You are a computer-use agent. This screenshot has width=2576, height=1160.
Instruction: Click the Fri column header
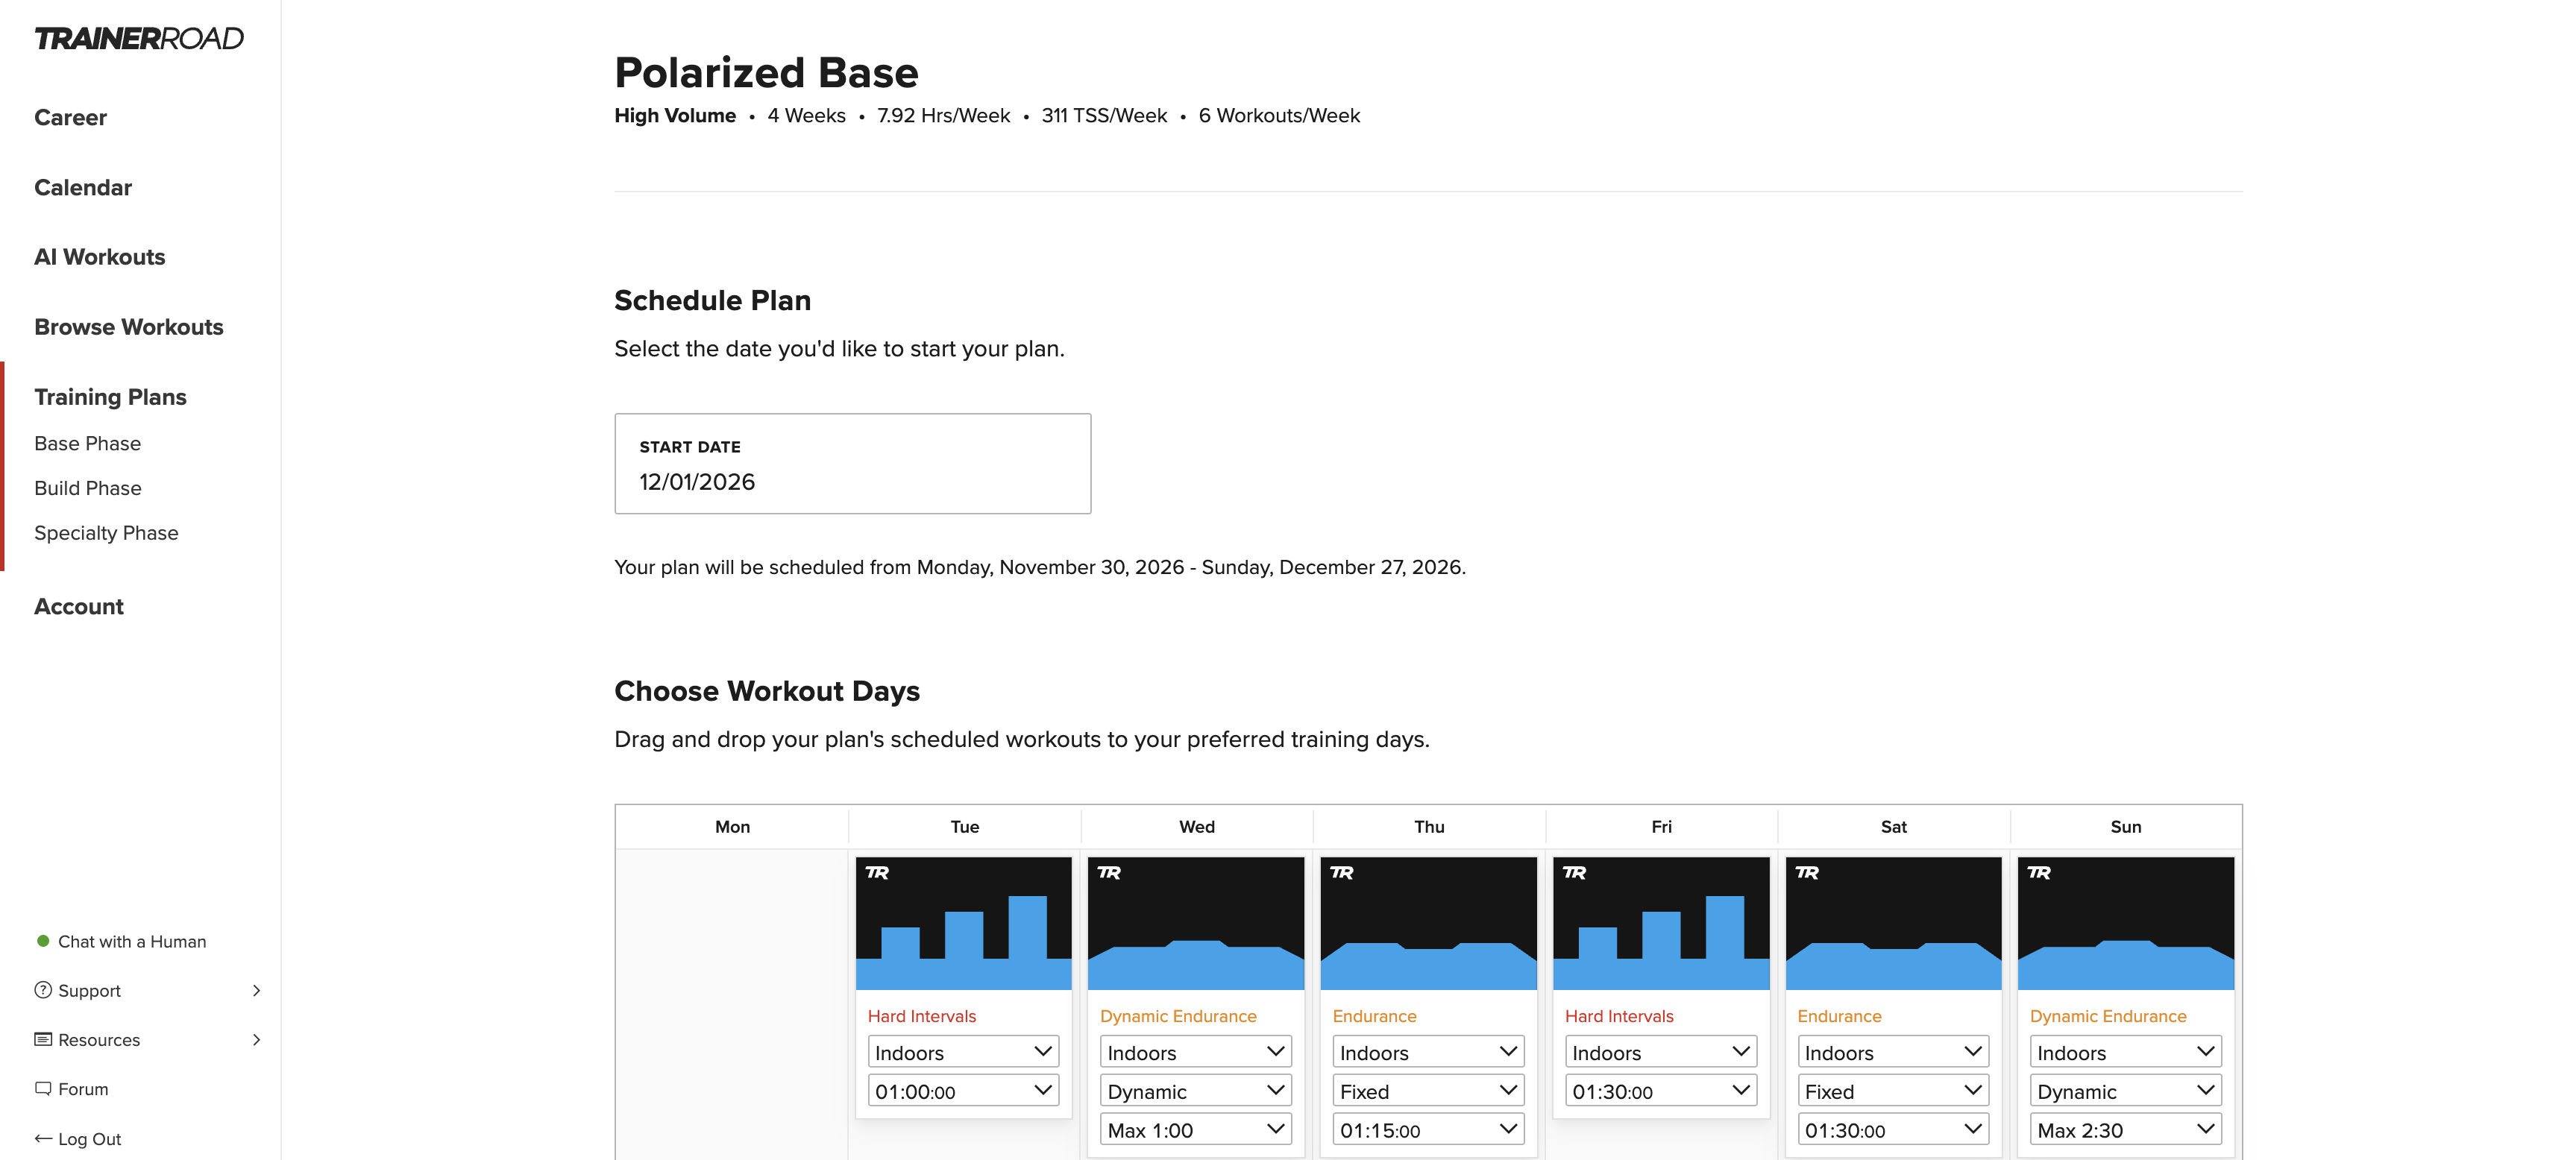(1661, 827)
